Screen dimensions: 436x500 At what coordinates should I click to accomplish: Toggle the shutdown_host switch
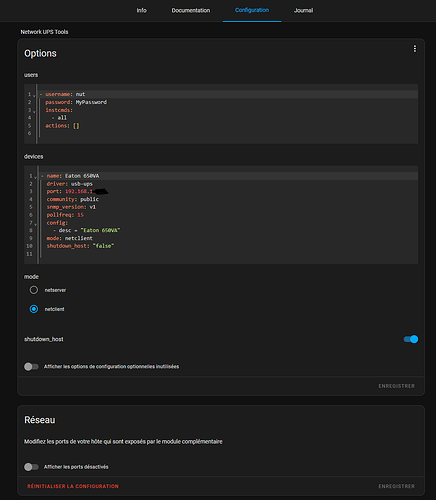coord(411,339)
